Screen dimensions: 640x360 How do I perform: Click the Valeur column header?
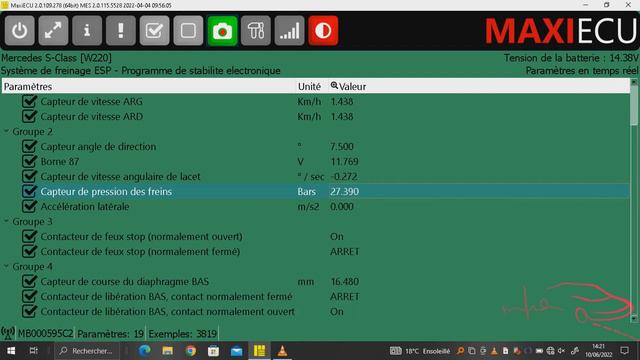pyautogui.click(x=479, y=86)
